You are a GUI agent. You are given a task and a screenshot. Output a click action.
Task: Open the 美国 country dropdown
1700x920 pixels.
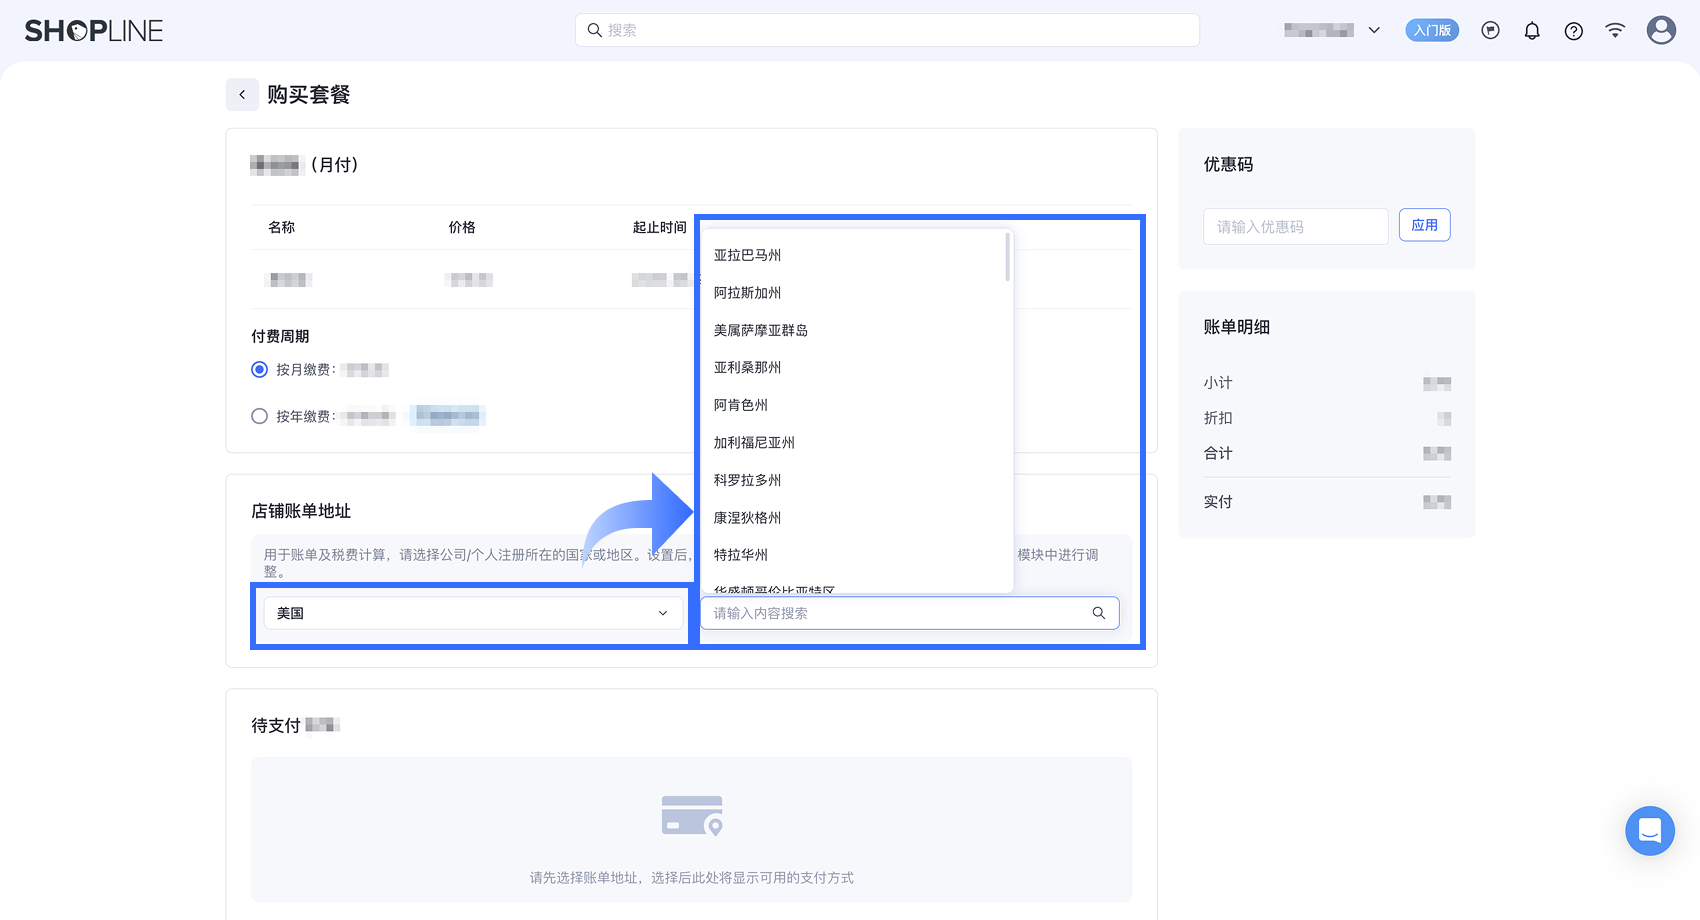coord(473,613)
